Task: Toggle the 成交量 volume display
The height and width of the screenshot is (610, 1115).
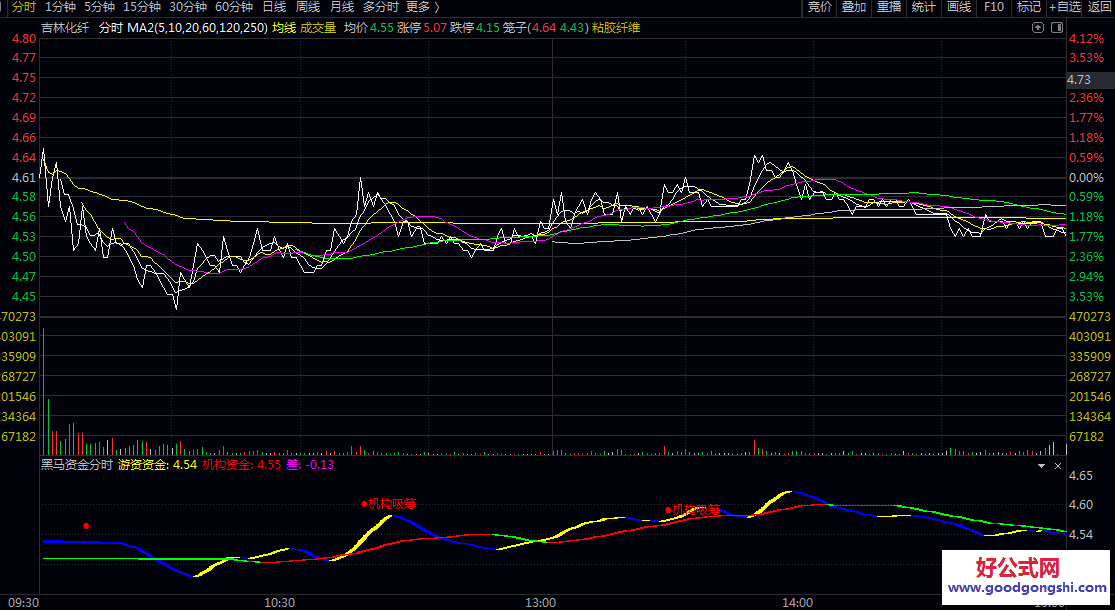Action: click(x=316, y=28)
